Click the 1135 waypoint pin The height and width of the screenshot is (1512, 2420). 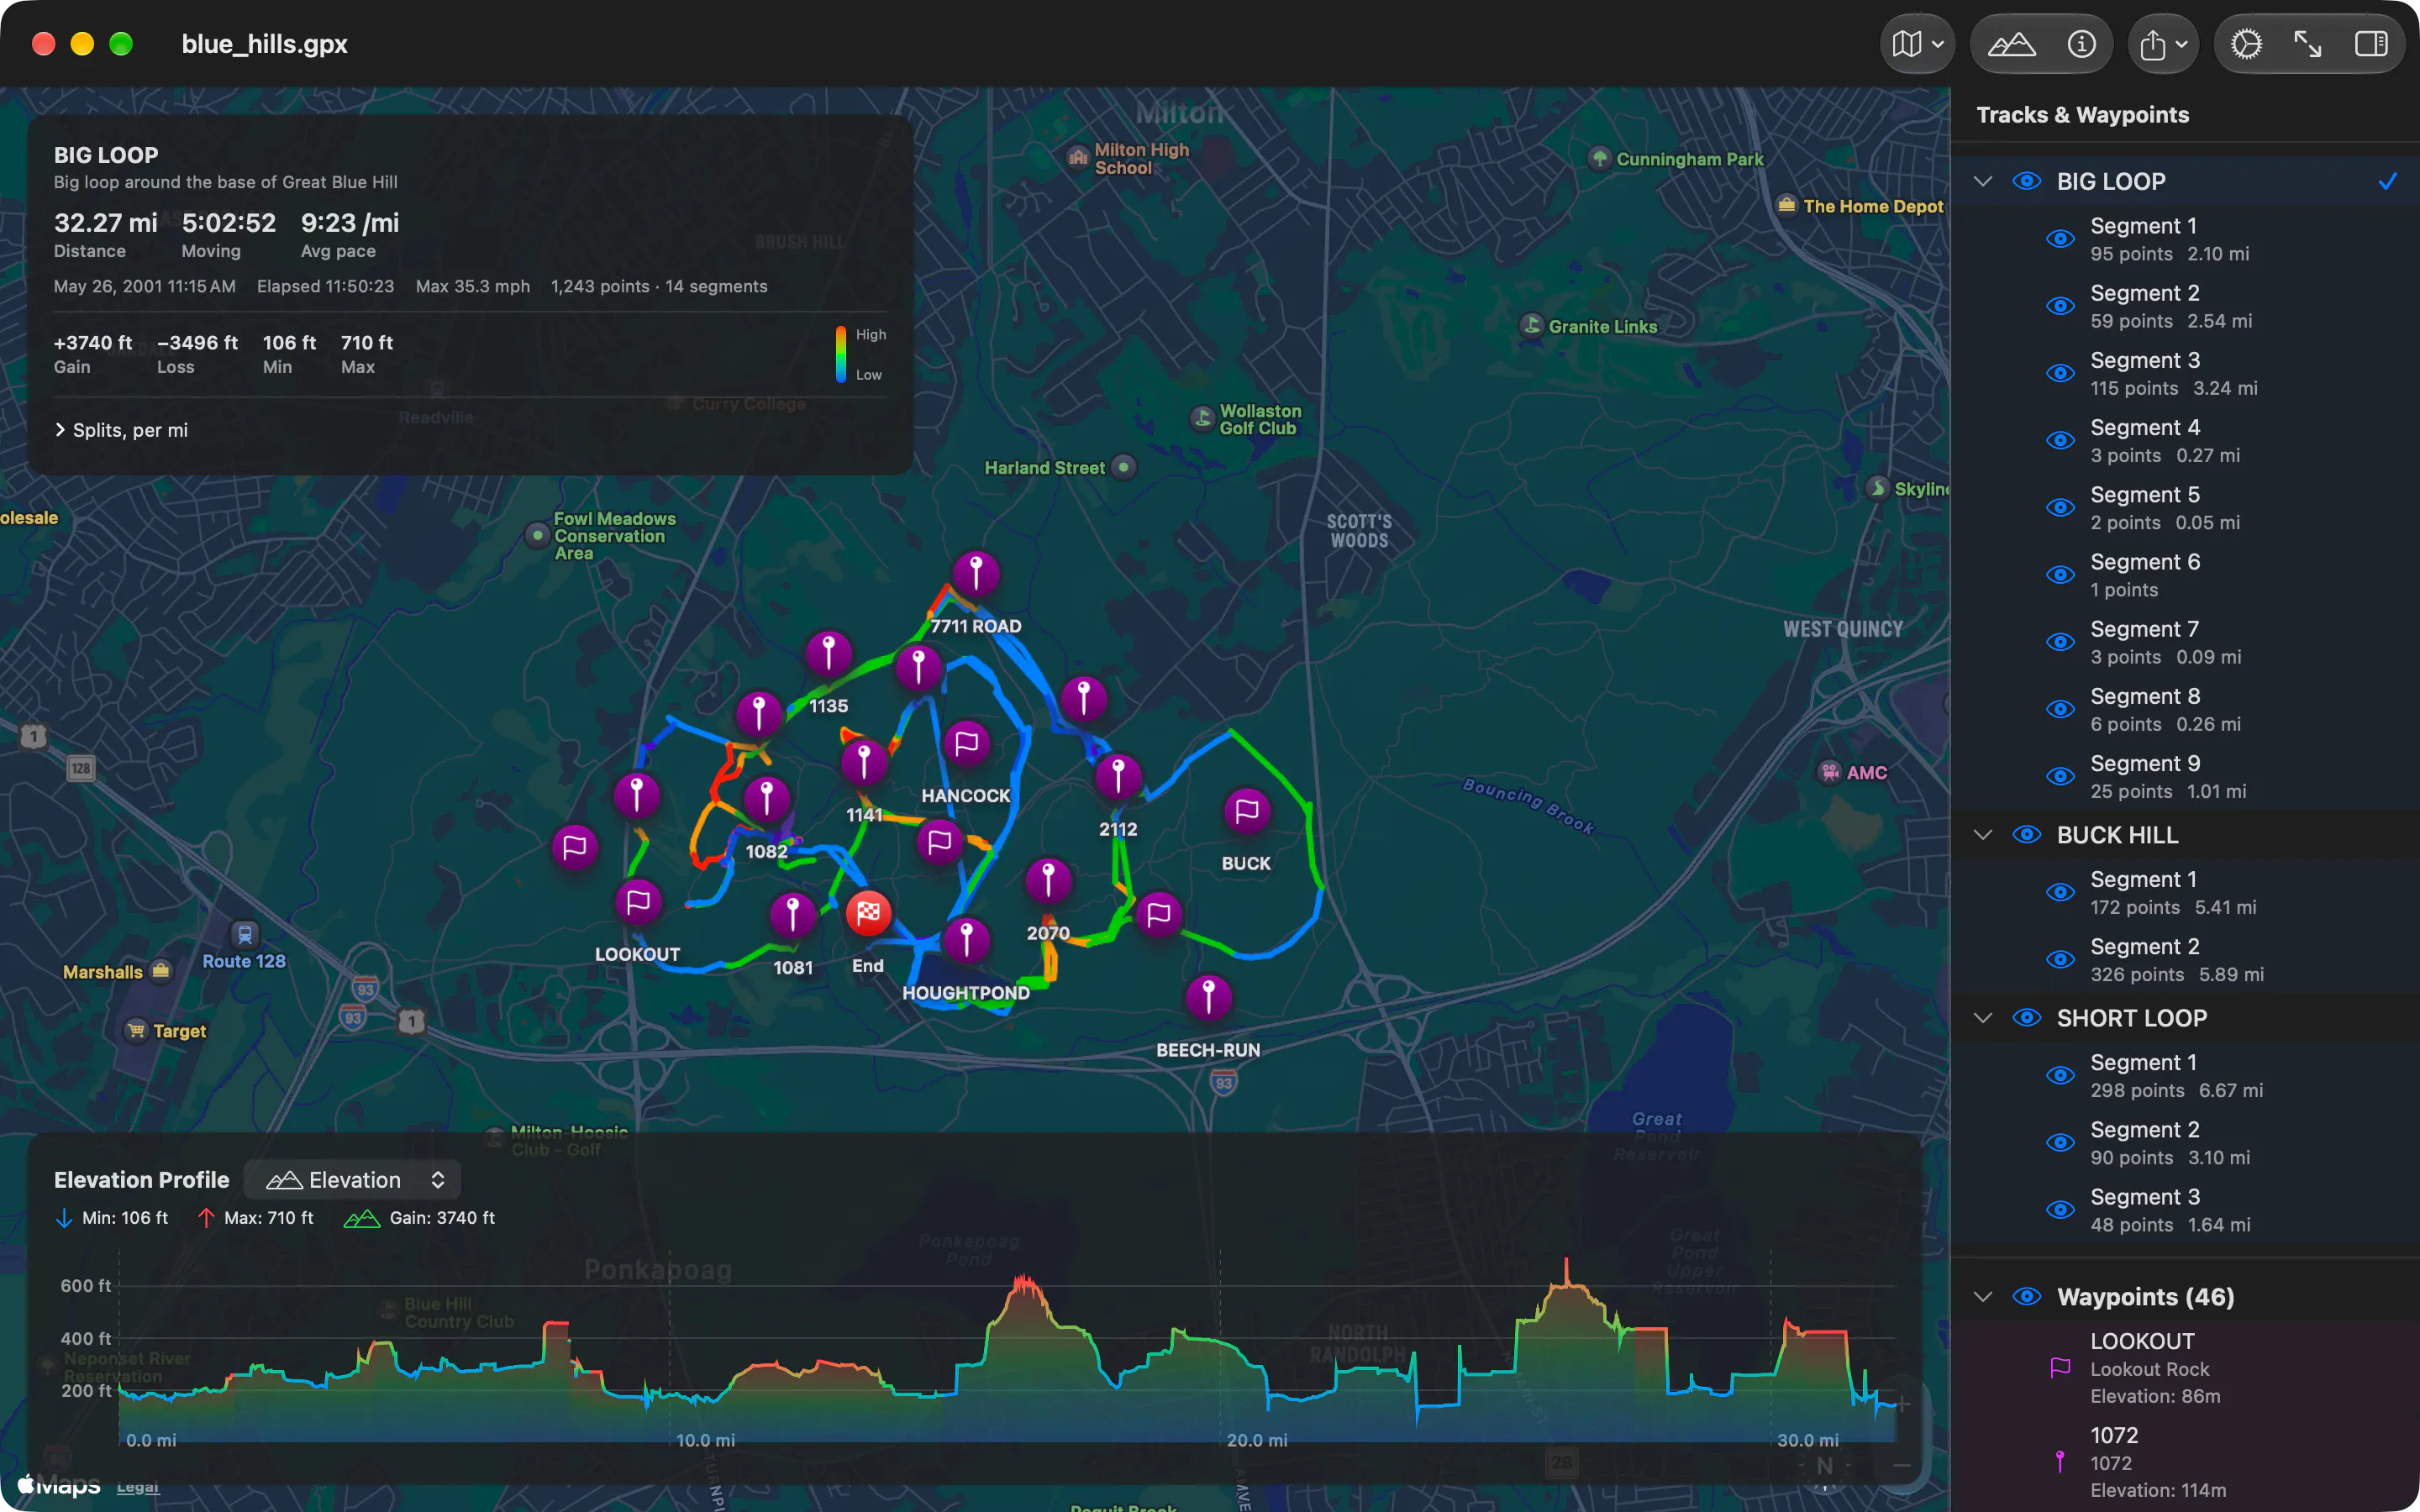click(828, 654)
